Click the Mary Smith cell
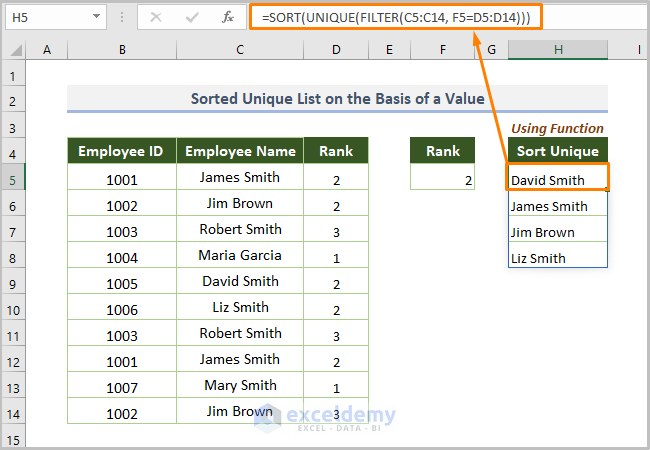This screenshot has width=650, height=450. click(240, 385)
